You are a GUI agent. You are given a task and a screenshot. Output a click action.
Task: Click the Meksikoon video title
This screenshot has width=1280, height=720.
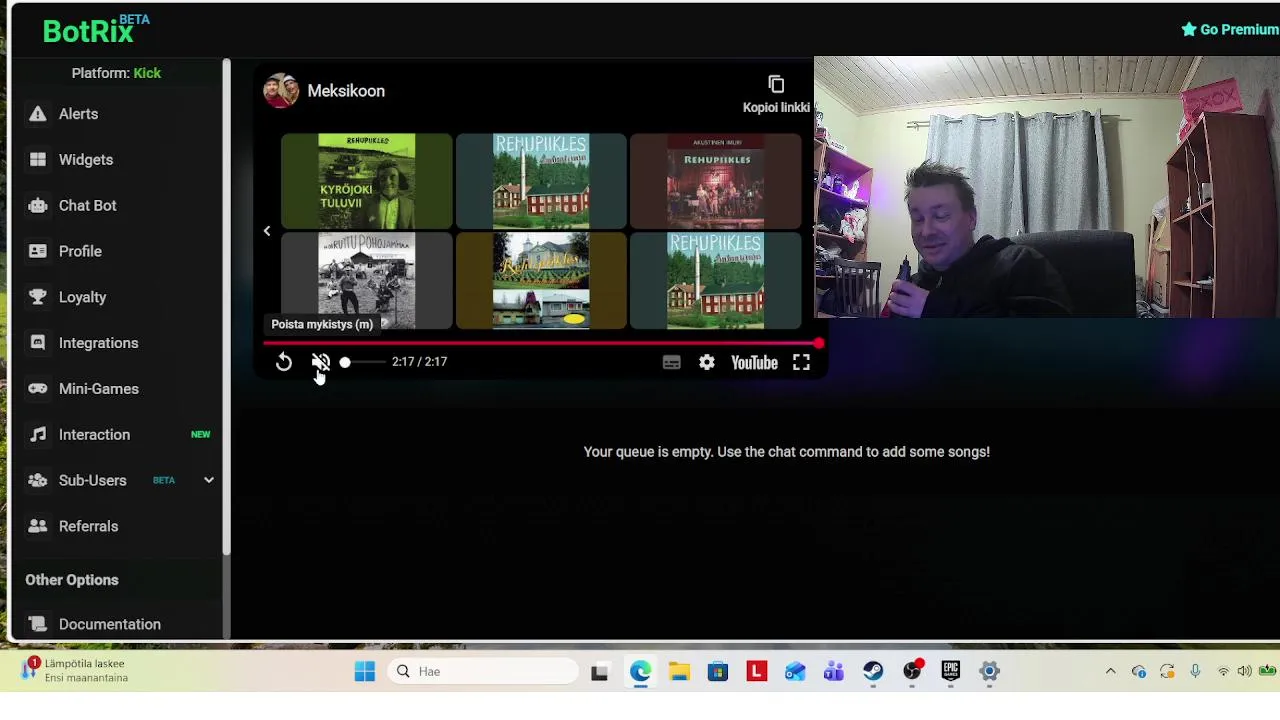click(x=346, y=91)
